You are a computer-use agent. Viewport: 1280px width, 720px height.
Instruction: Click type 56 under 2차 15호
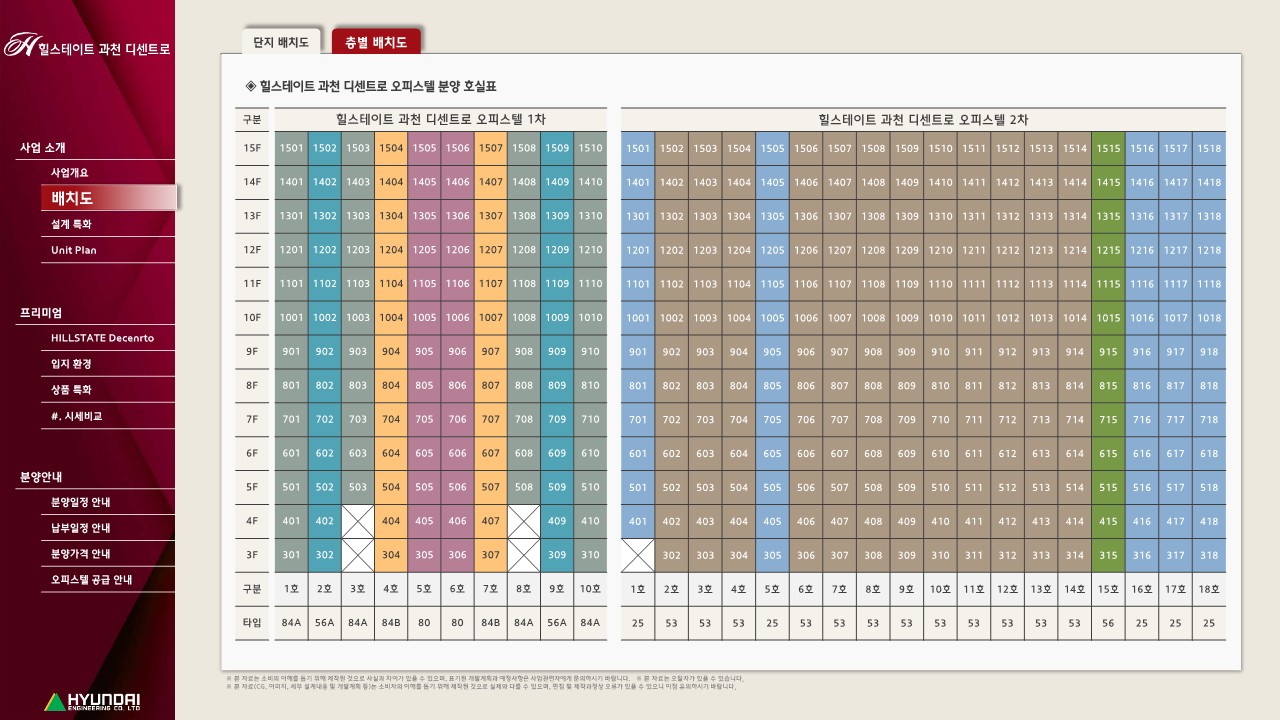tap(1108, 623)
